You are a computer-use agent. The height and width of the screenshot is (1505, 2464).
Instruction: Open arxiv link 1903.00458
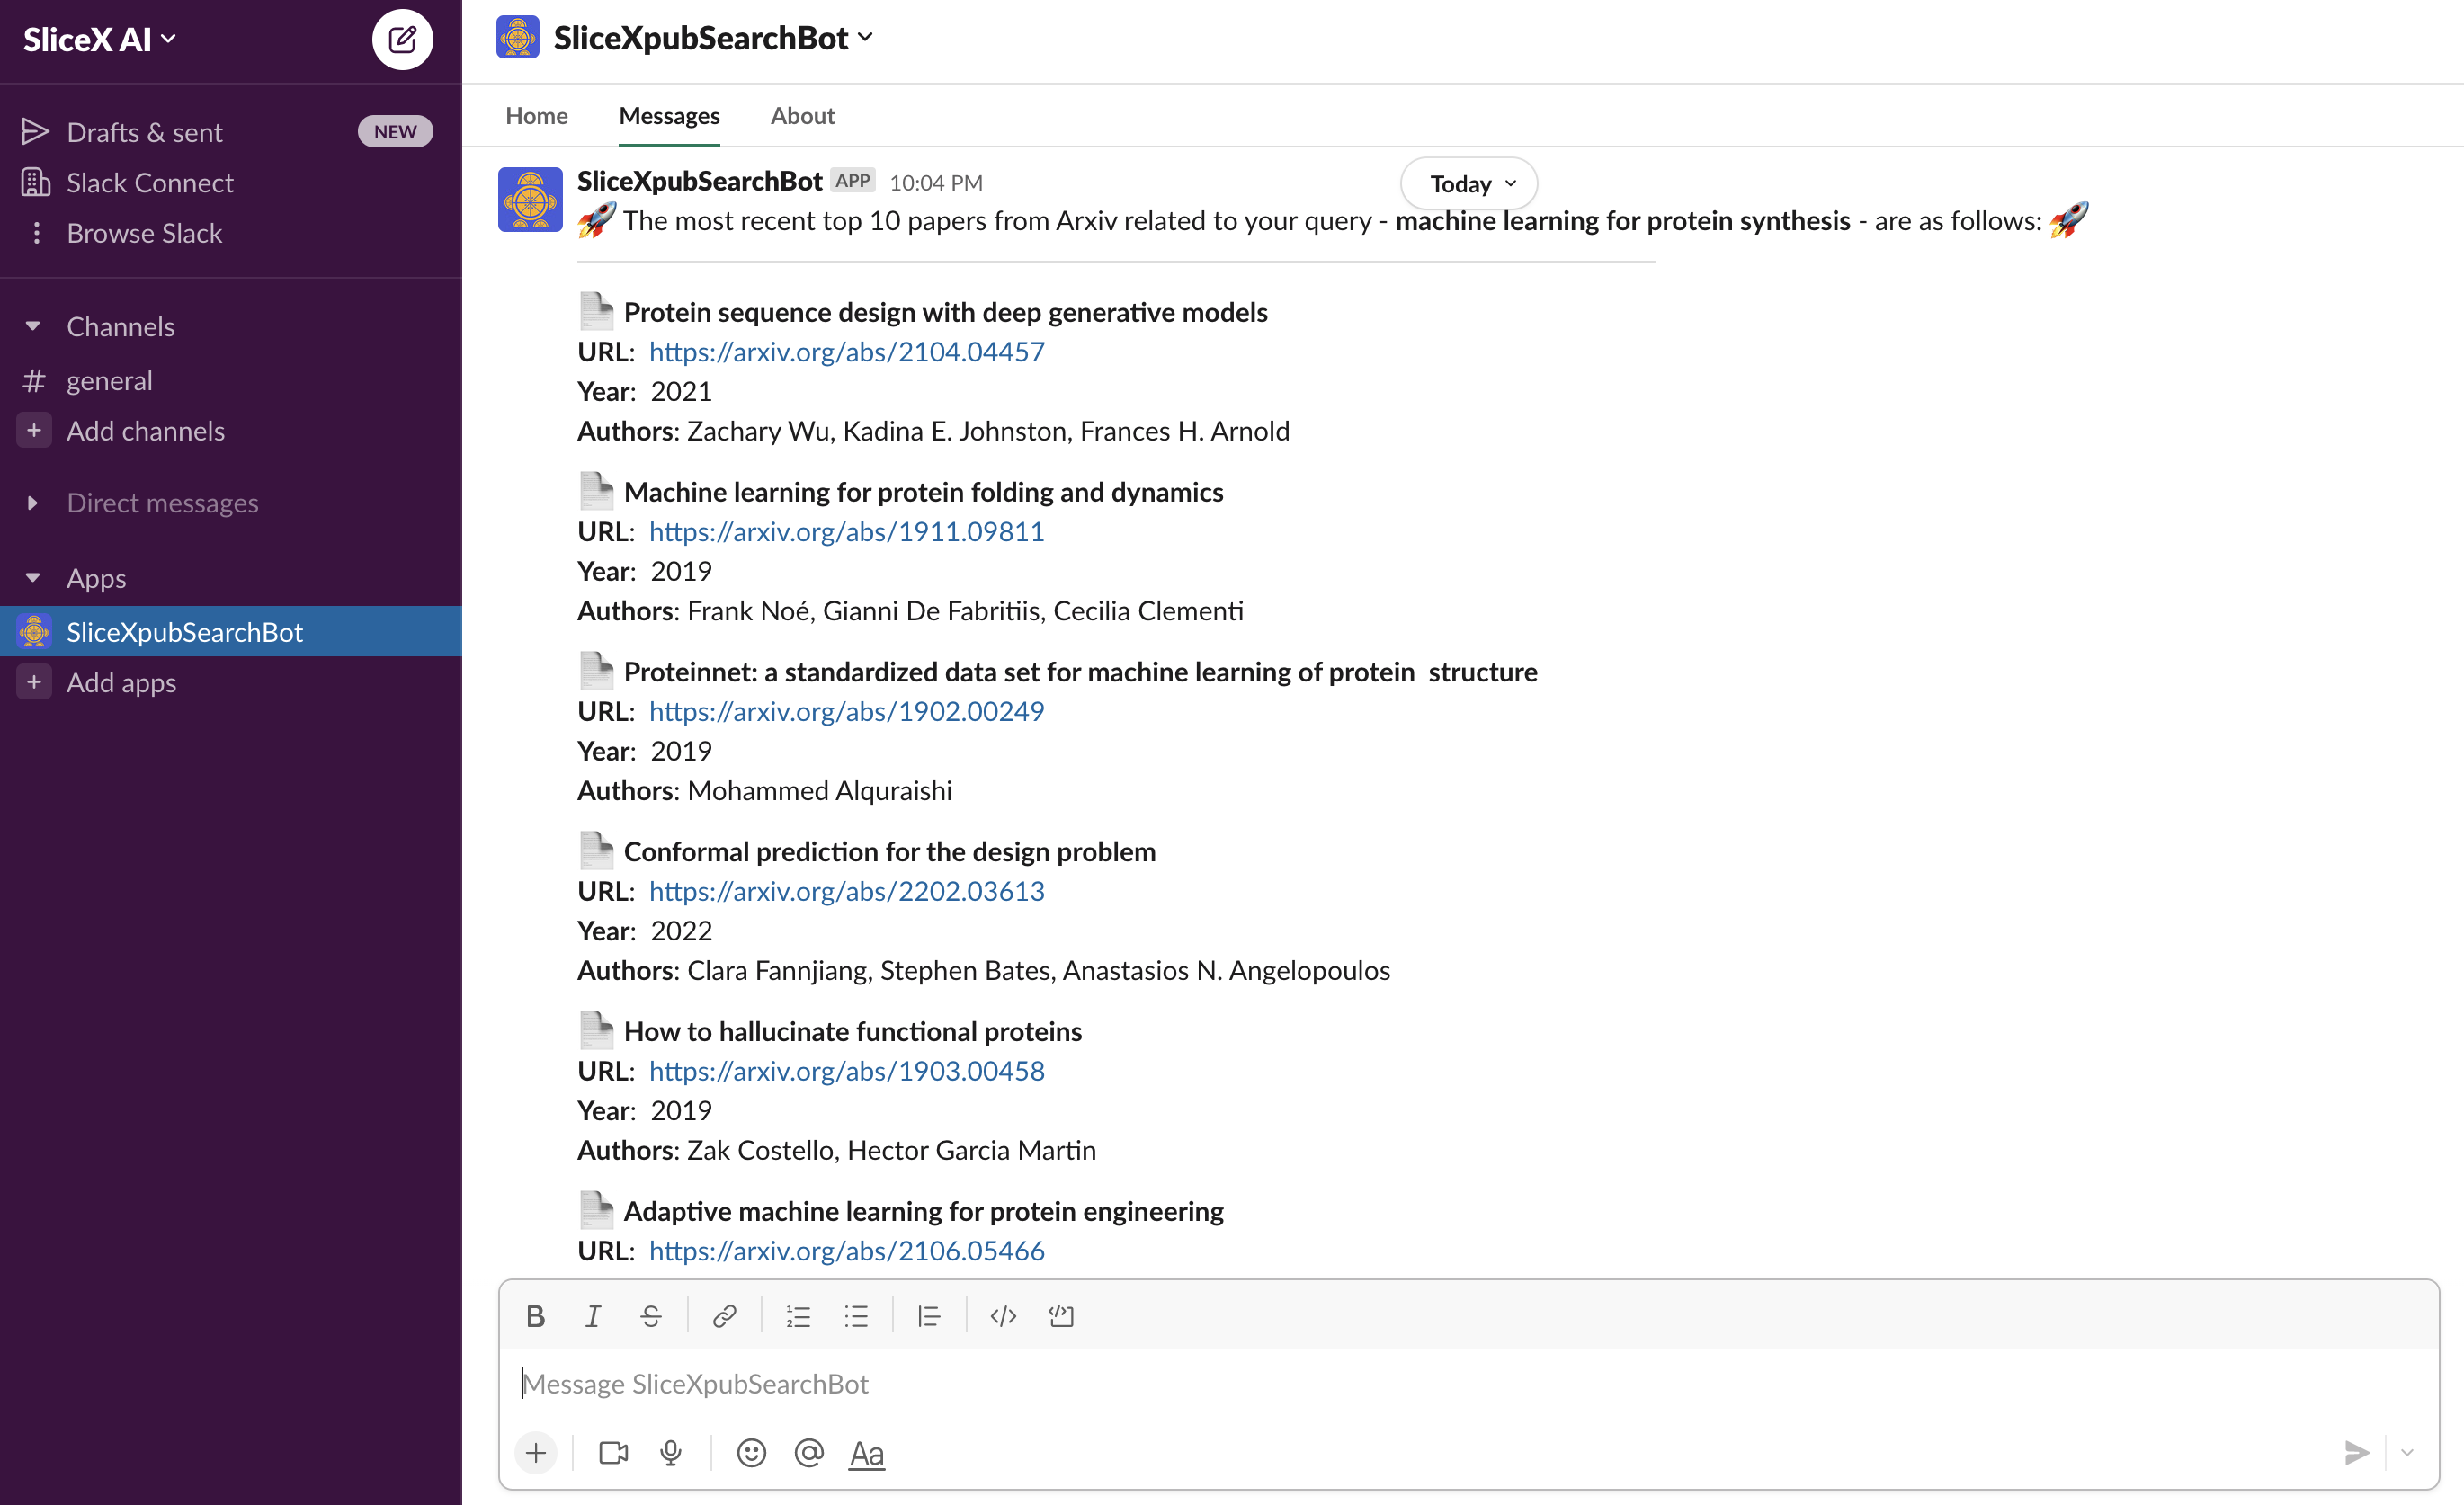pyautogui.click(x=847, y=1071)
